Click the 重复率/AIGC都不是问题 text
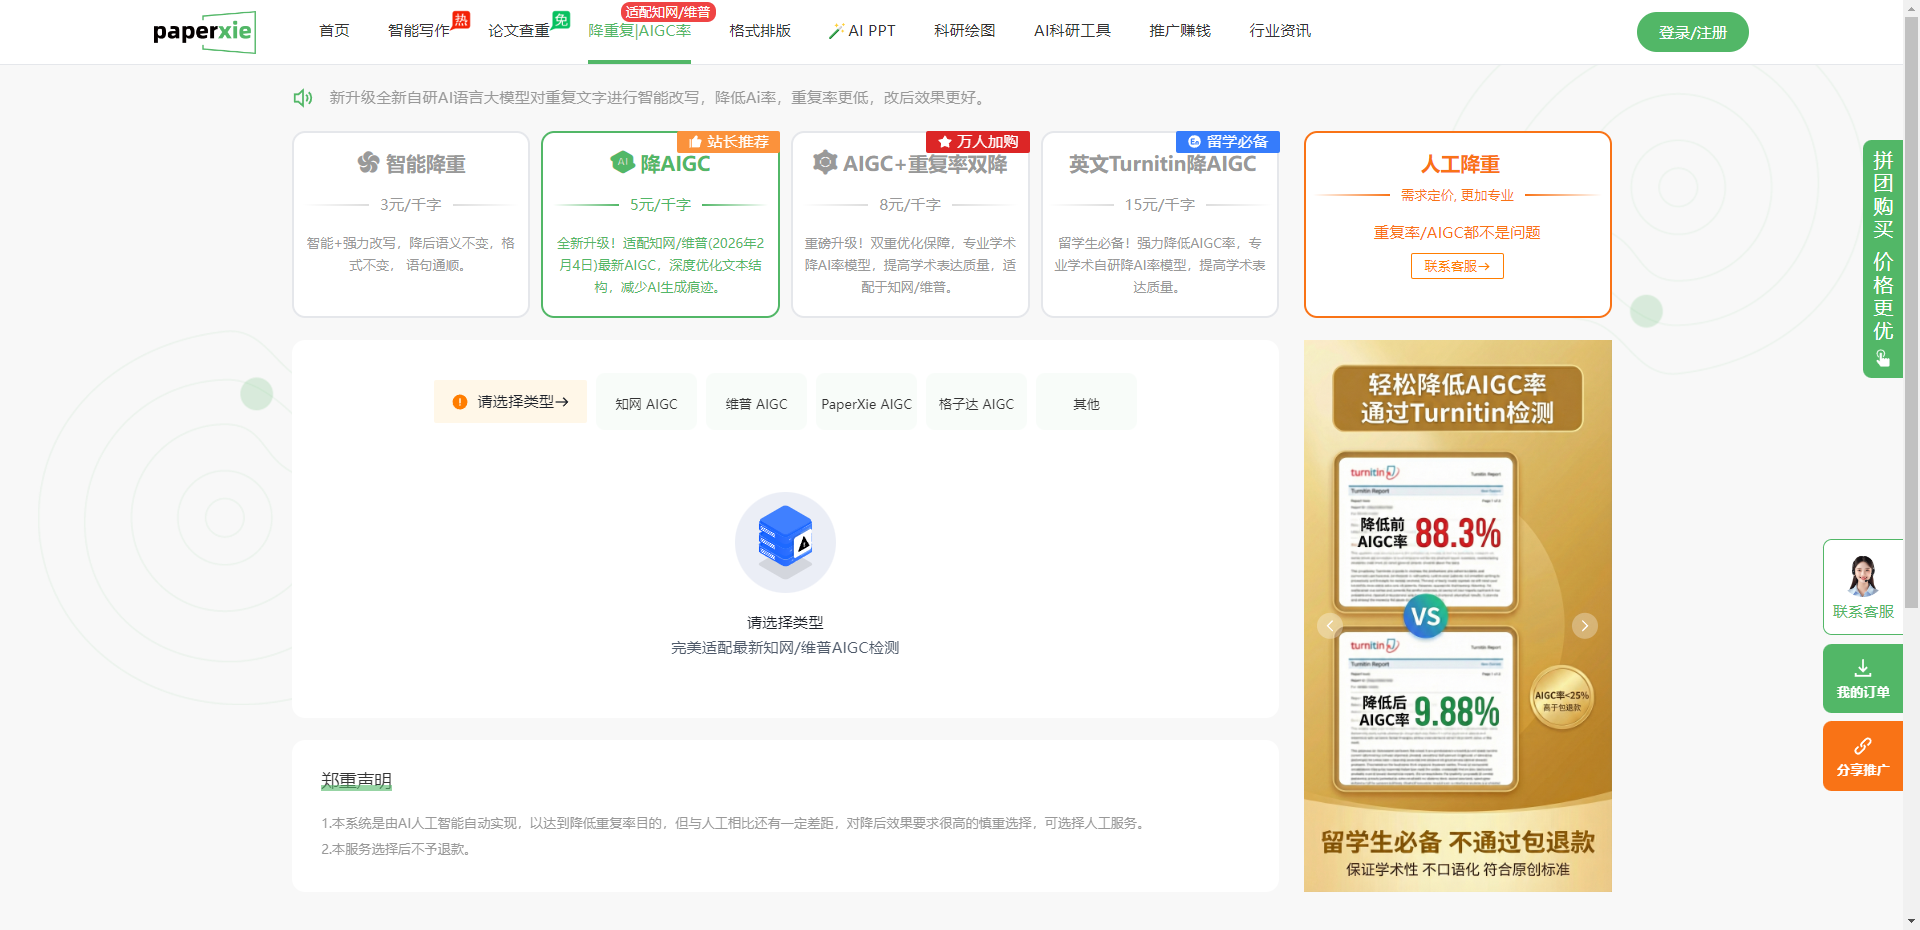 point(1457,232)
